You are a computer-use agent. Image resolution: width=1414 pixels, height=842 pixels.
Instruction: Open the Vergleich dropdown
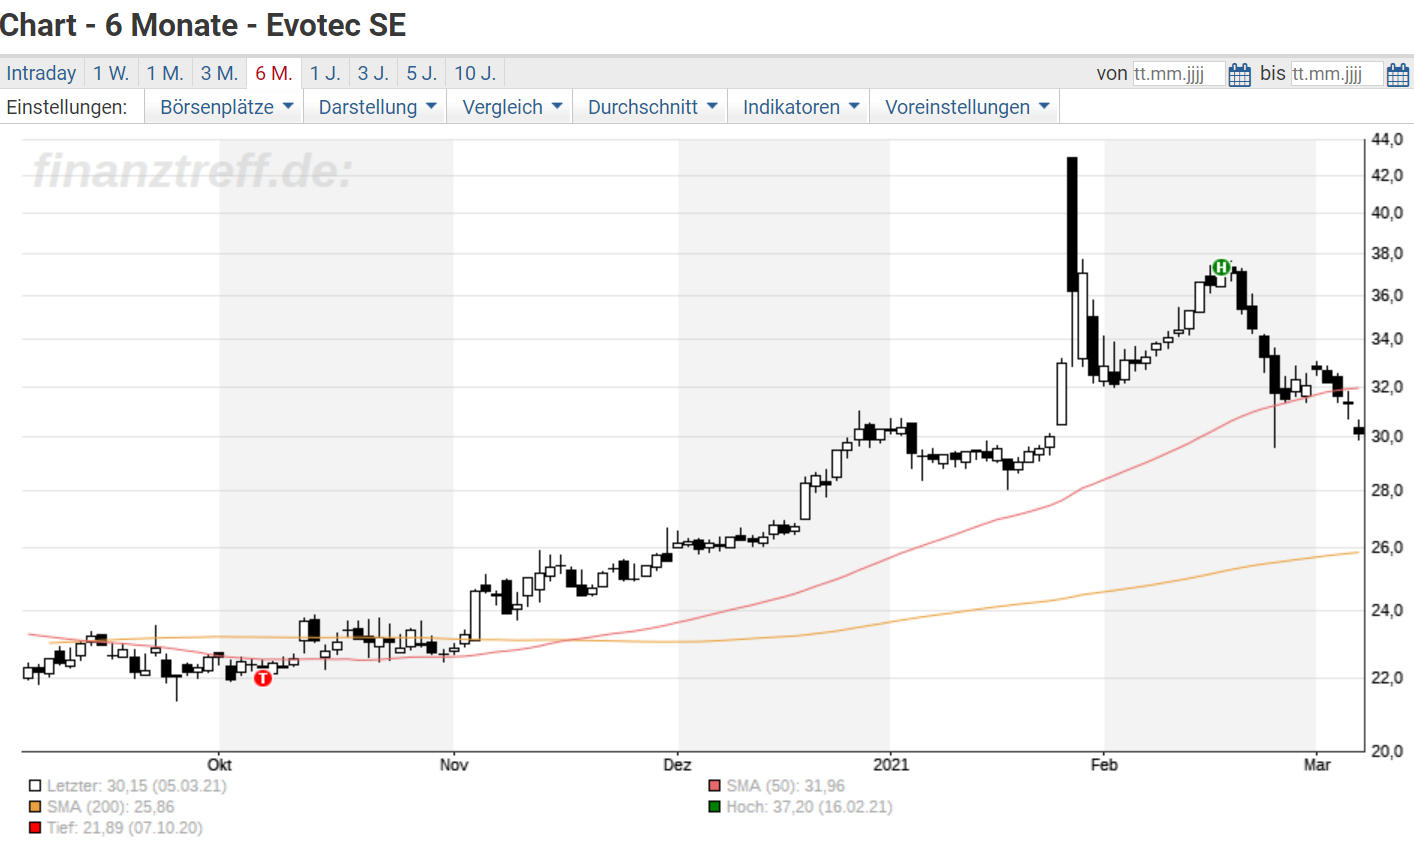[511, 107]
